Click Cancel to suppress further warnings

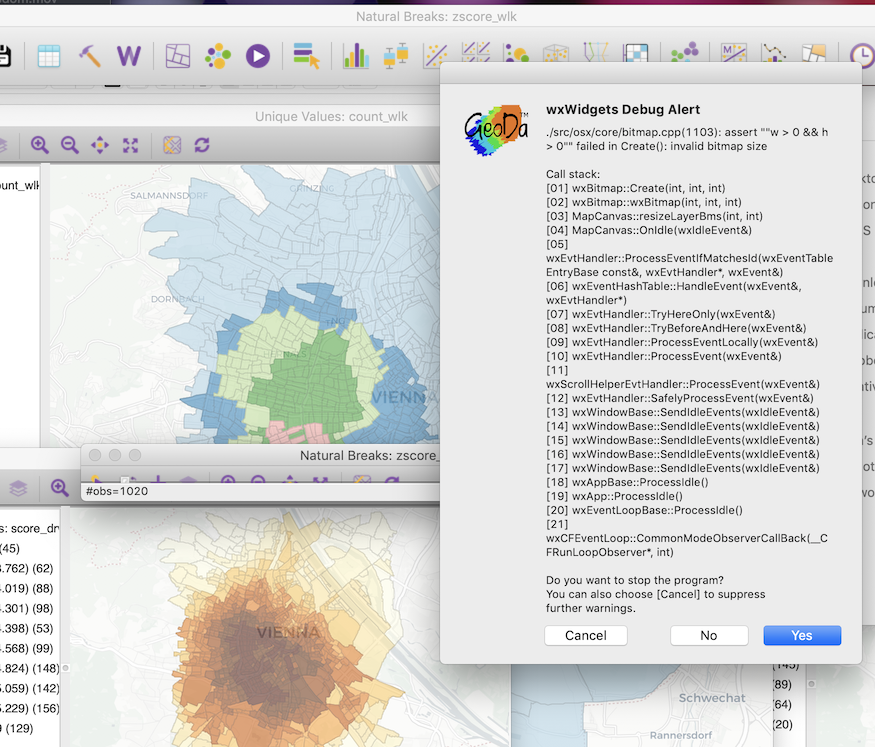[585, 635]
